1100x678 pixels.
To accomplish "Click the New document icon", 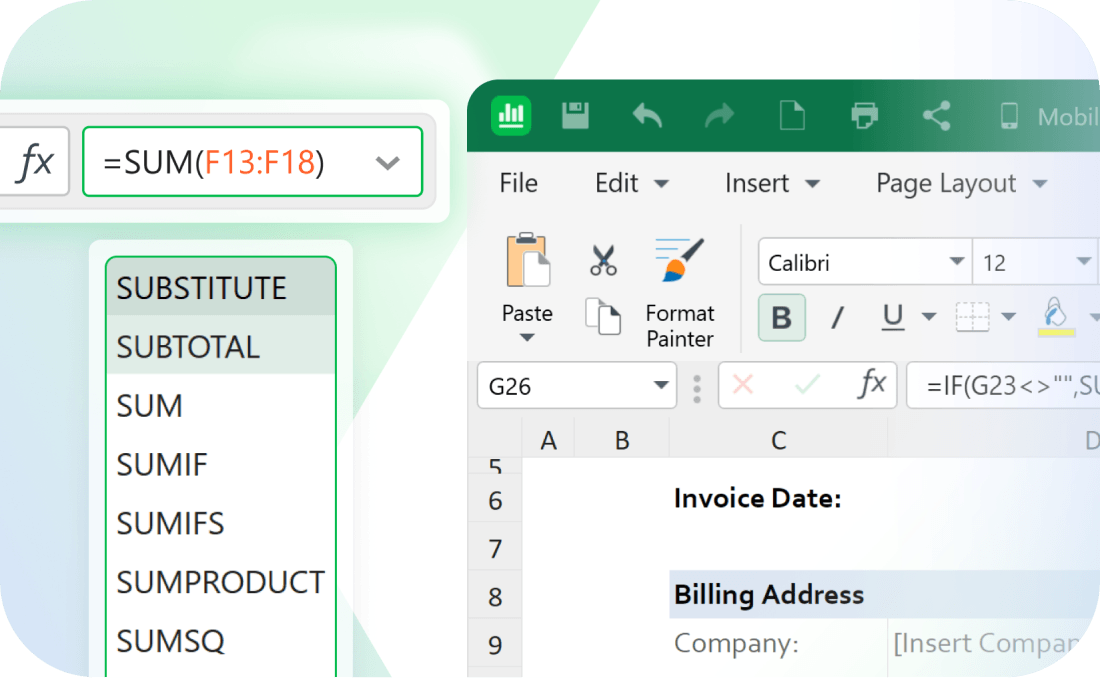I will [x=792, y=116].
